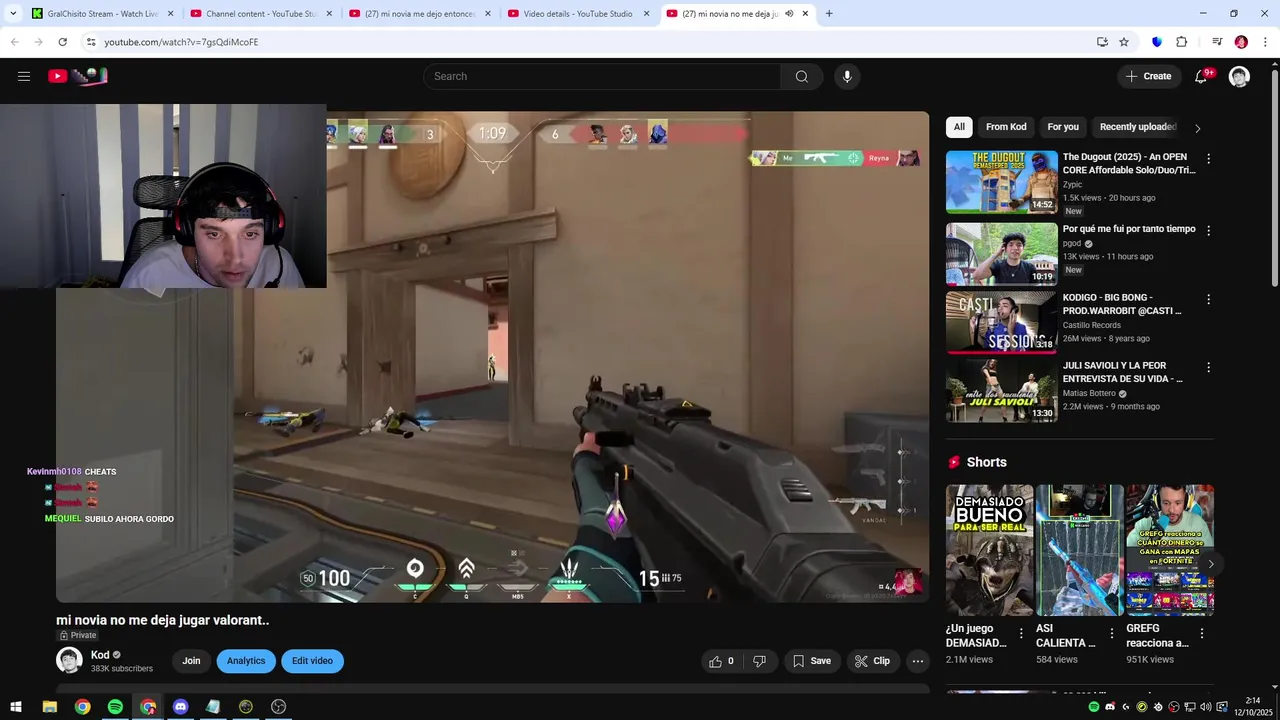Open Spotify from the taskbar
This screenshot has height=720, width=1280.
[x=115, y=707]
